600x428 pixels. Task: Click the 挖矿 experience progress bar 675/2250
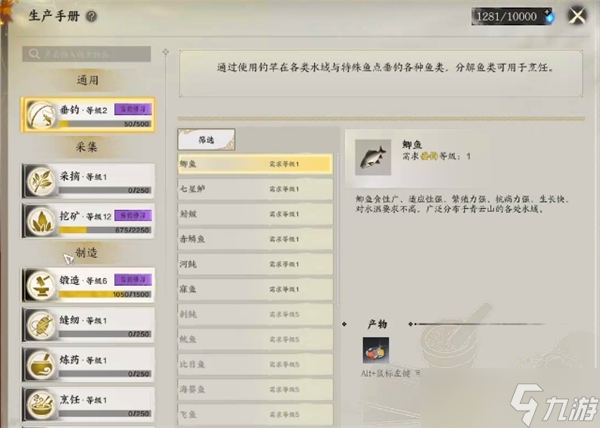pyautogui.click(x=105, y=230)
